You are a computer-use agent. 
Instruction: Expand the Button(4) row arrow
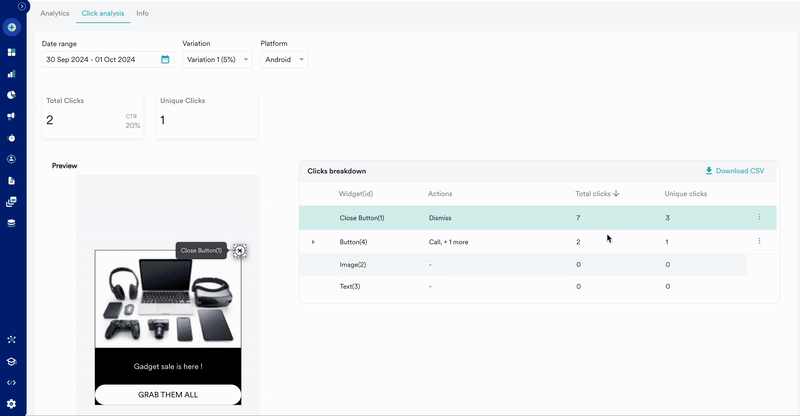pos(313,242)
